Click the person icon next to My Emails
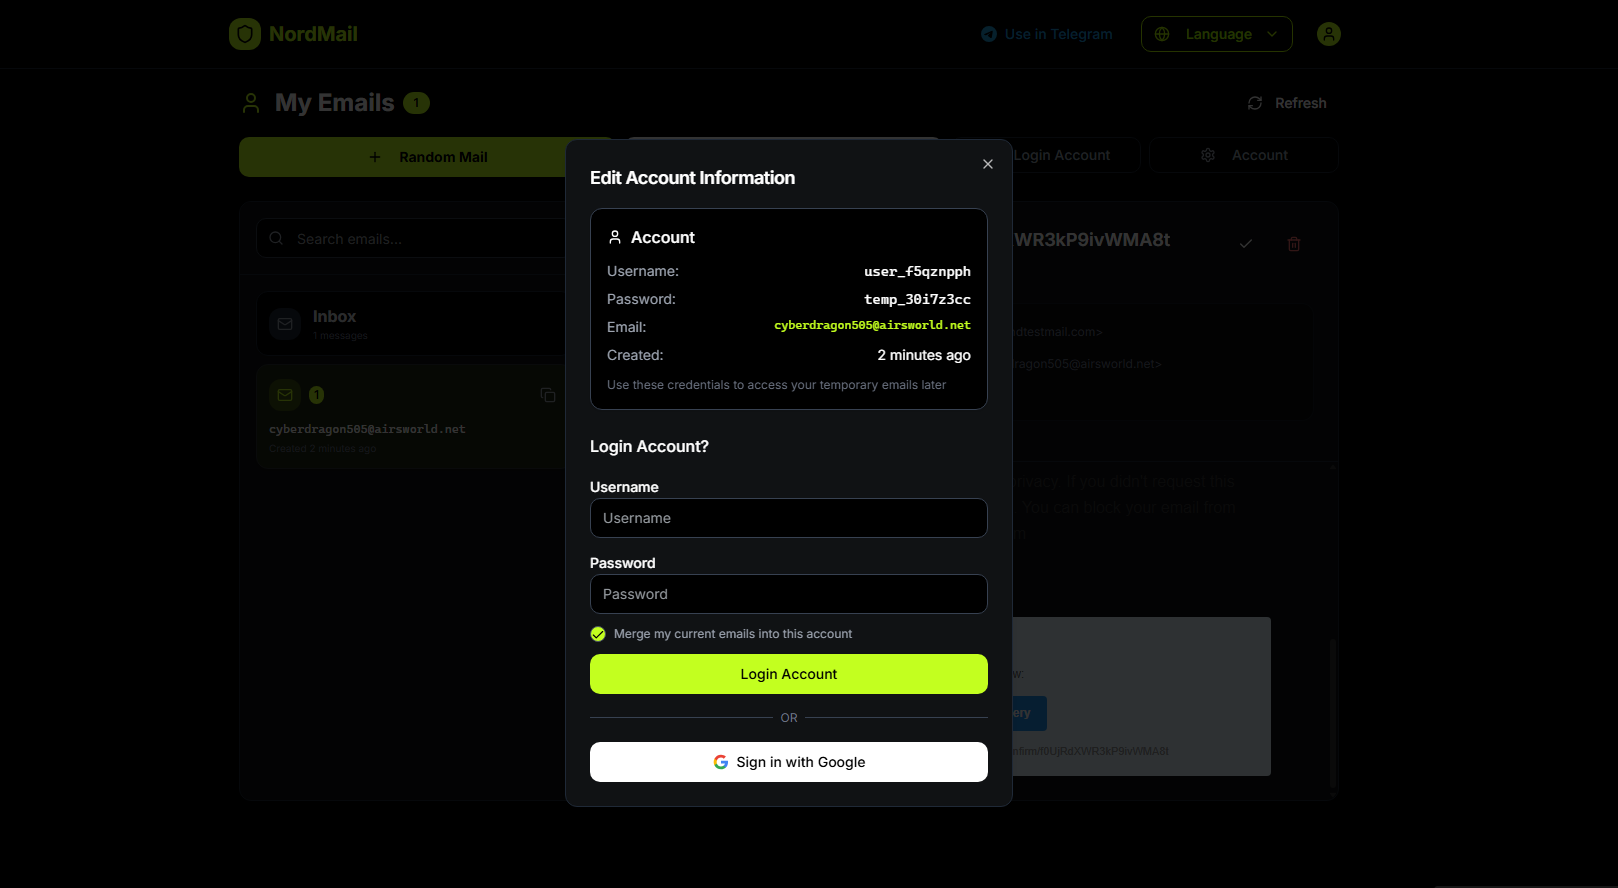1618x888 pixels. [251, 103]
